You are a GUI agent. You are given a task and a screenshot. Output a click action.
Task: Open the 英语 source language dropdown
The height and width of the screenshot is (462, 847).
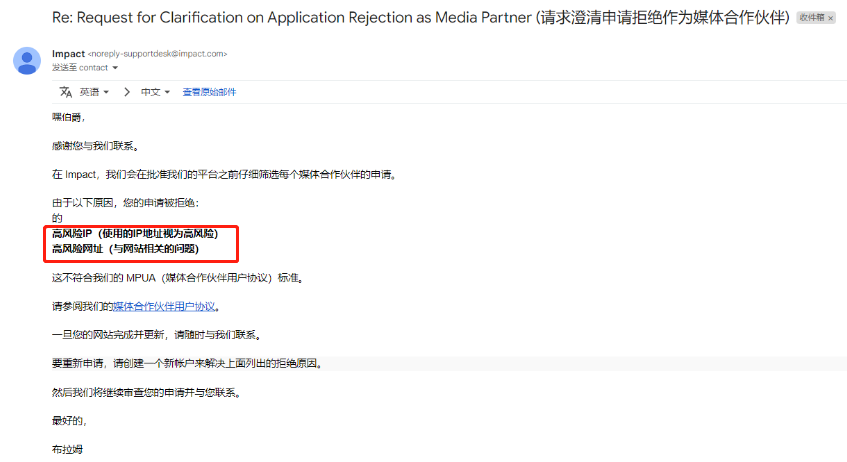coord(95,92)
